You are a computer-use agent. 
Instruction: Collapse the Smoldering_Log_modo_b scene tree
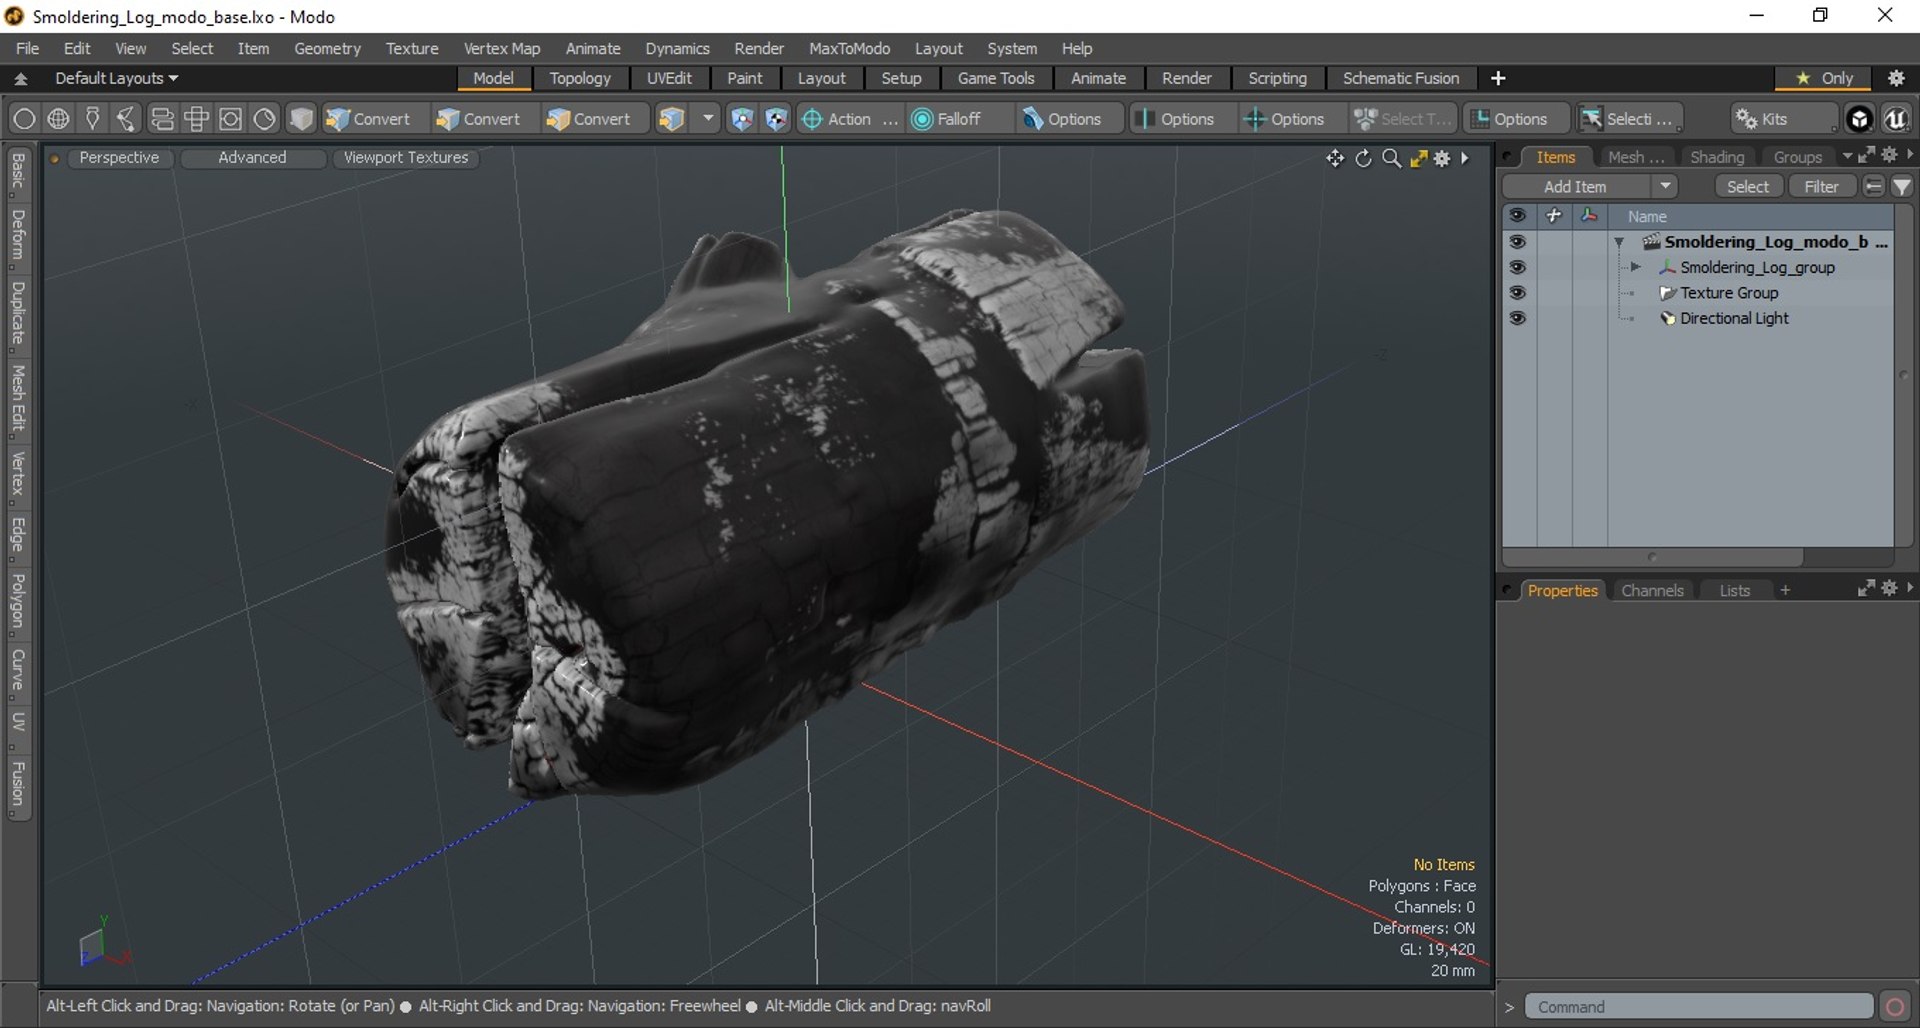click(1619, 242)
